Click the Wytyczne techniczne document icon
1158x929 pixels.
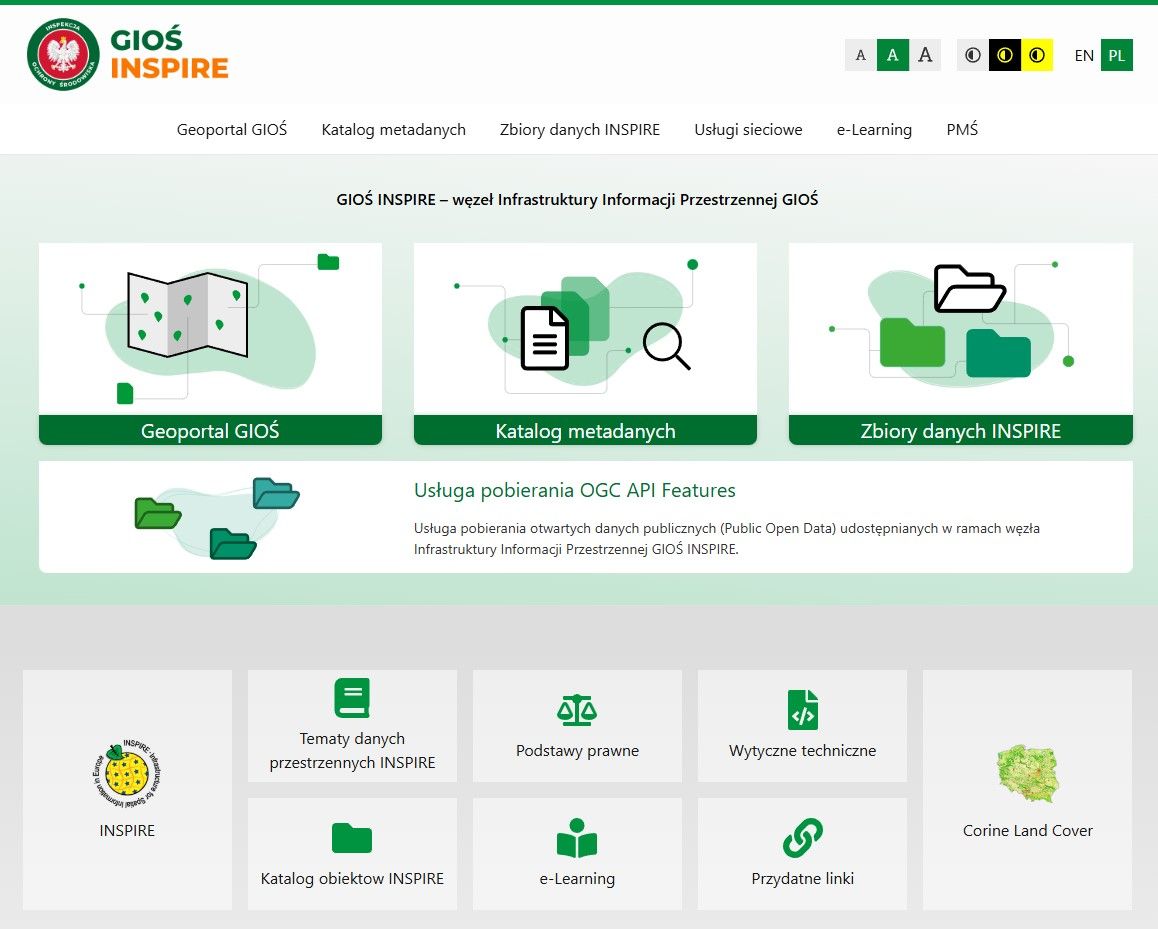(x=801, y=710)
